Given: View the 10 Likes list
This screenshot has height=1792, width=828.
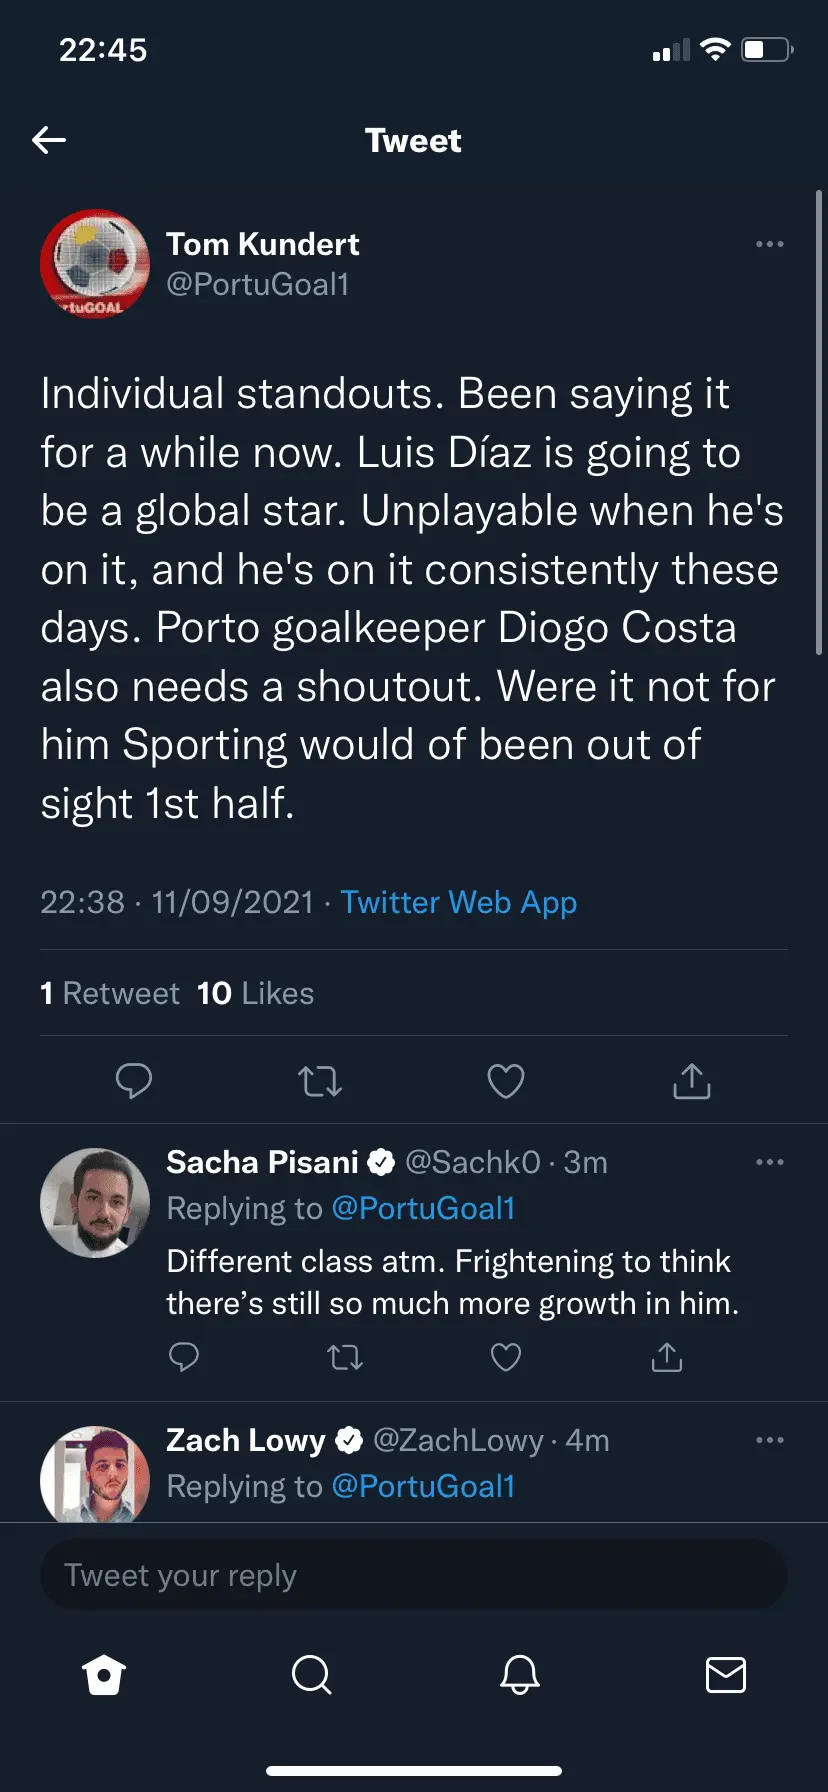Looking at the screenshot, I should coord(255,993).
